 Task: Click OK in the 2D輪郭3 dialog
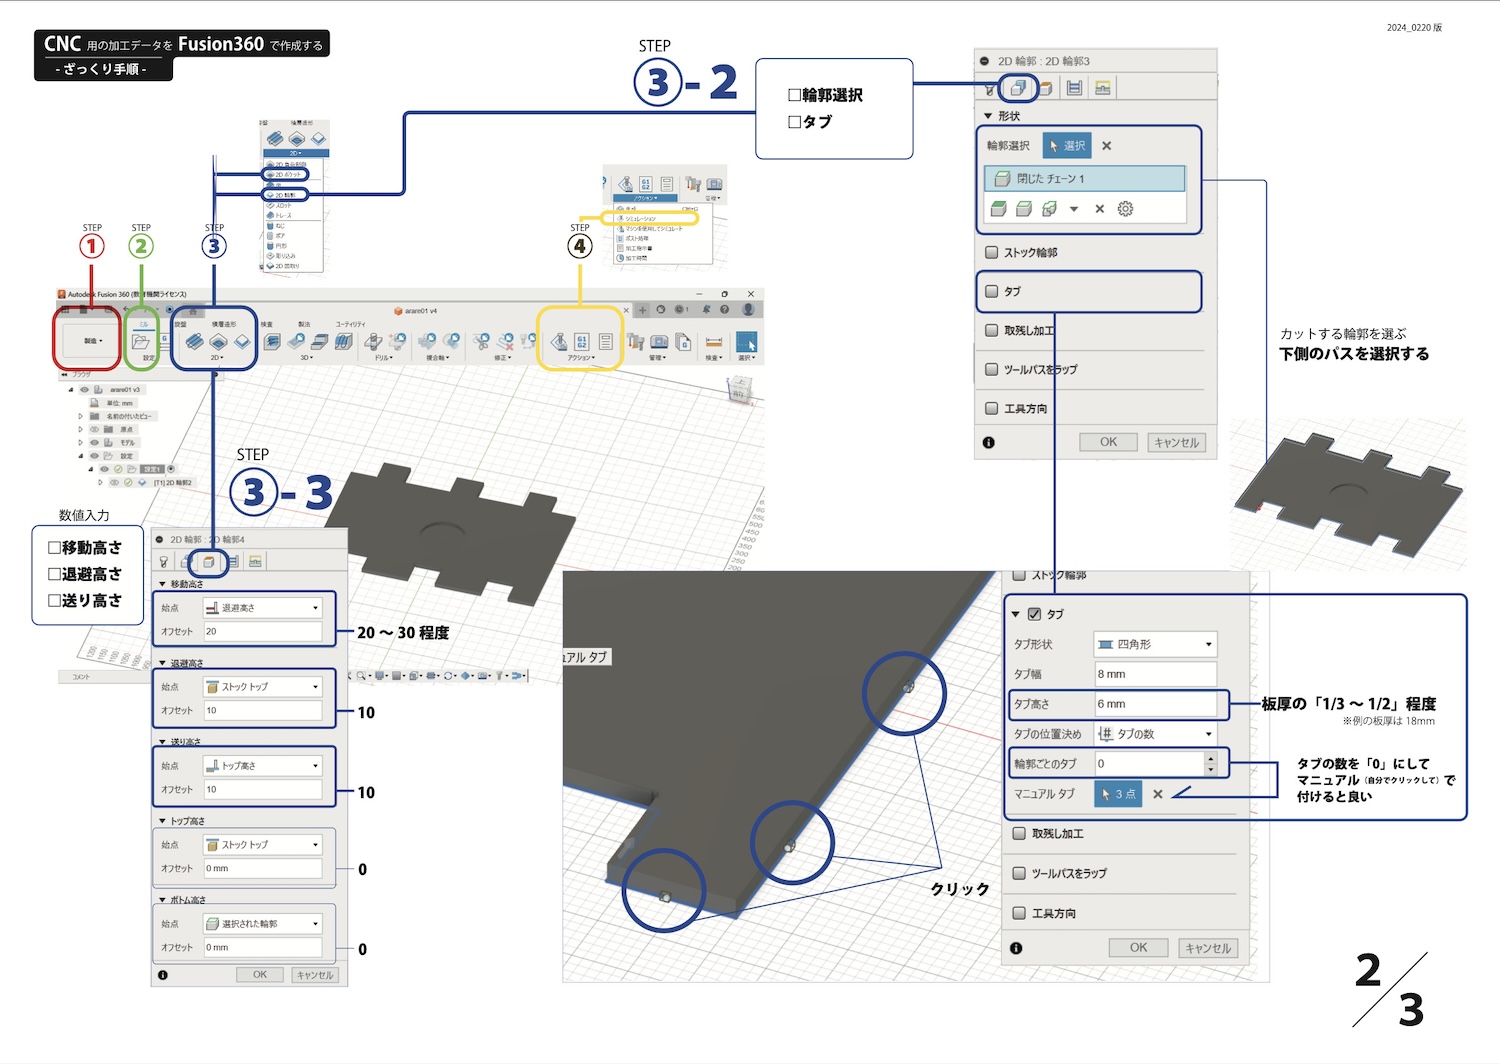[1108, 441]
